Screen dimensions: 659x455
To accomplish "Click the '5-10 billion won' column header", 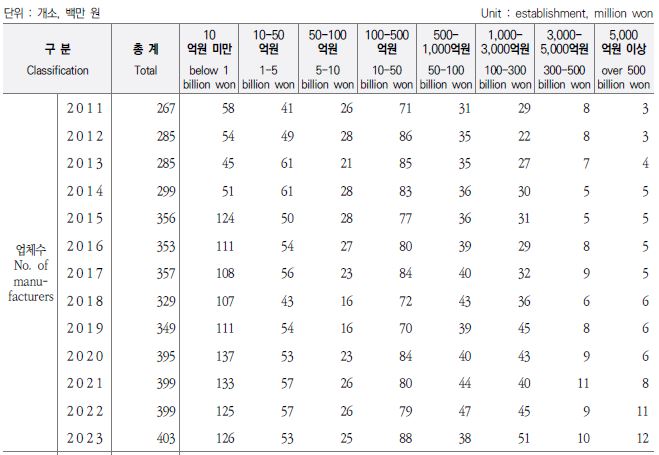I will pyautogui.click(x=327, y=59).
